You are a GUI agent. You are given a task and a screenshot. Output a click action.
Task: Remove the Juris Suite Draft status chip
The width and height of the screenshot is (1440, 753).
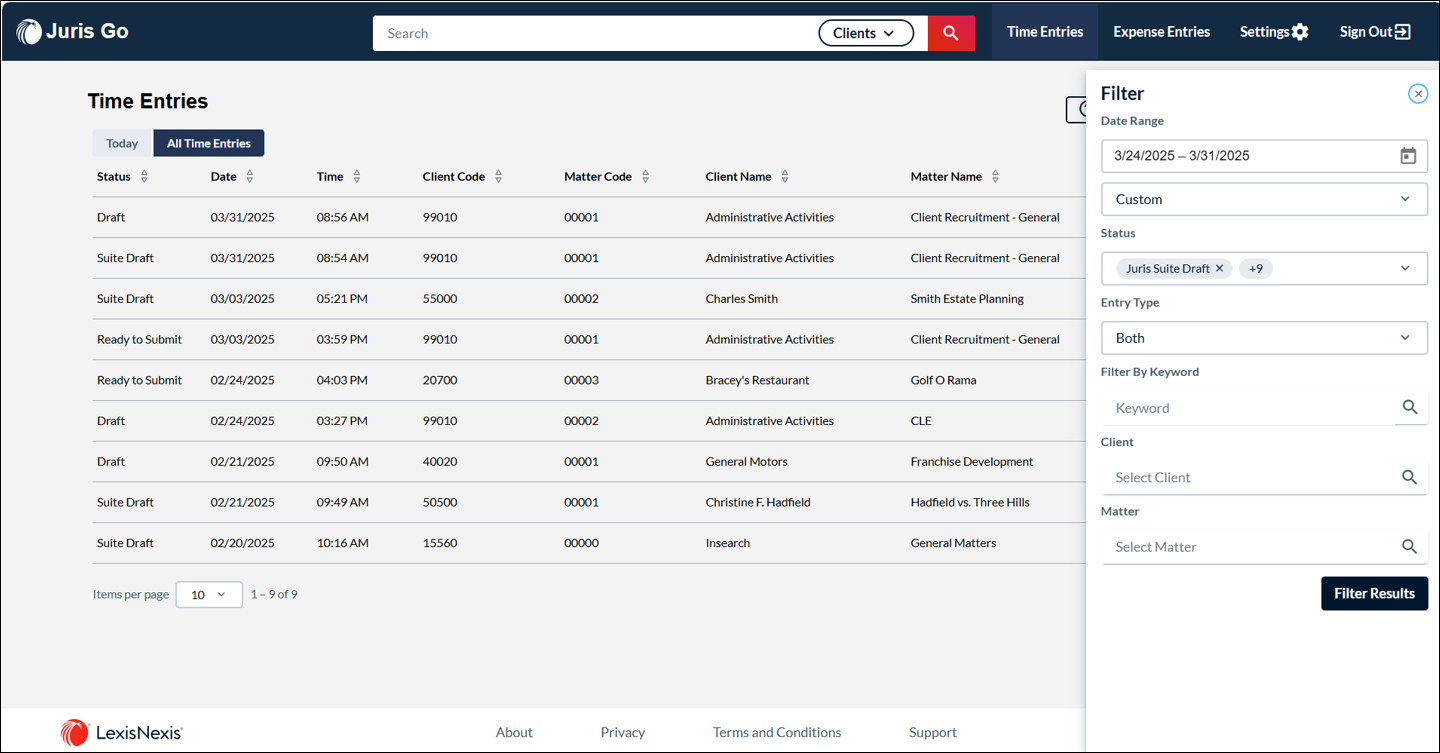click(1219, 268)
